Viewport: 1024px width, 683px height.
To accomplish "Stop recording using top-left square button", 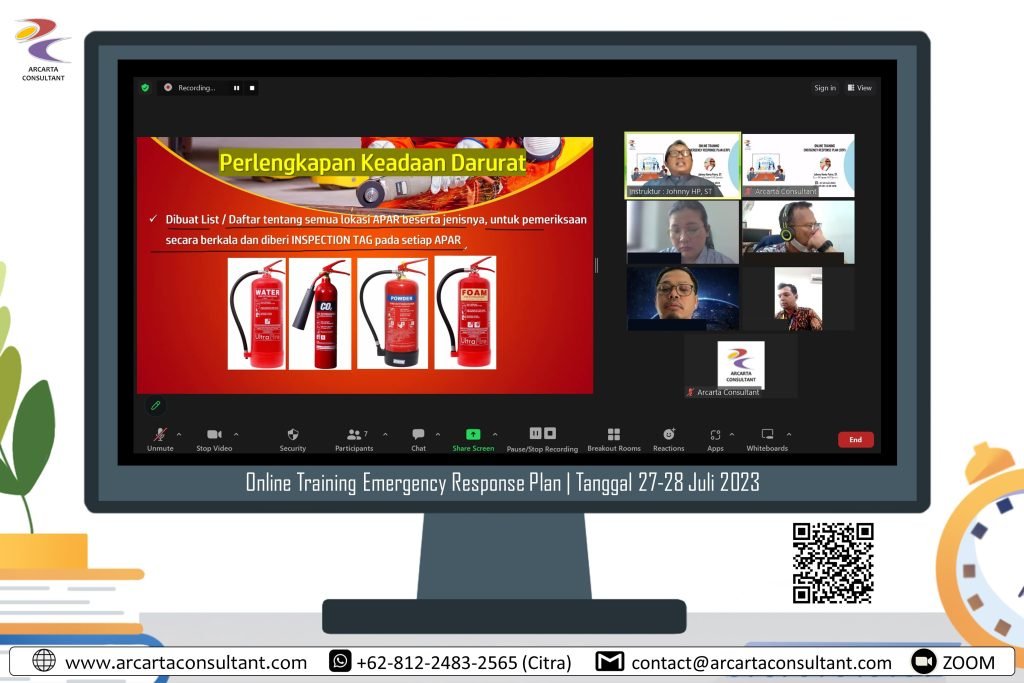I will (252, 88).
